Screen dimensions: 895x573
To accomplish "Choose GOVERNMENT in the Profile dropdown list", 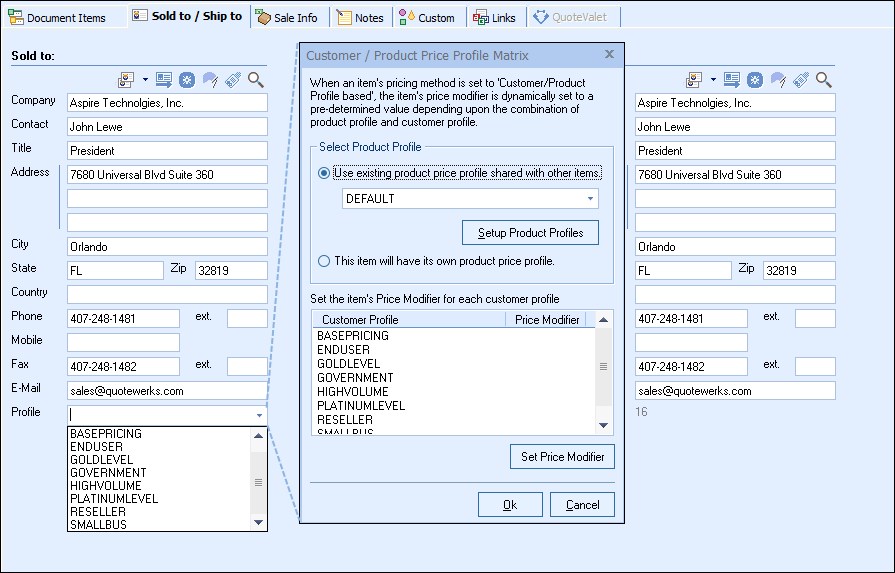I will point(108,473).
